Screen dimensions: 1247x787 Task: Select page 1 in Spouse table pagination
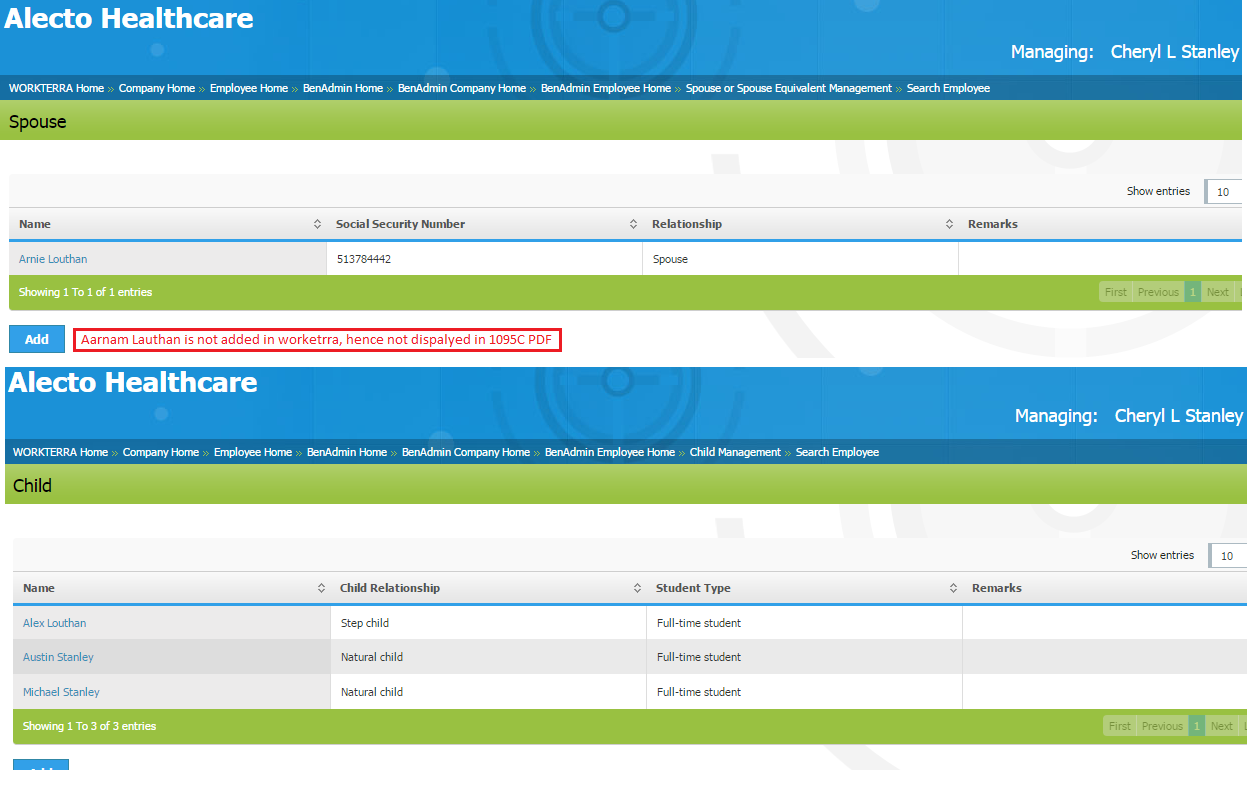1193,292
